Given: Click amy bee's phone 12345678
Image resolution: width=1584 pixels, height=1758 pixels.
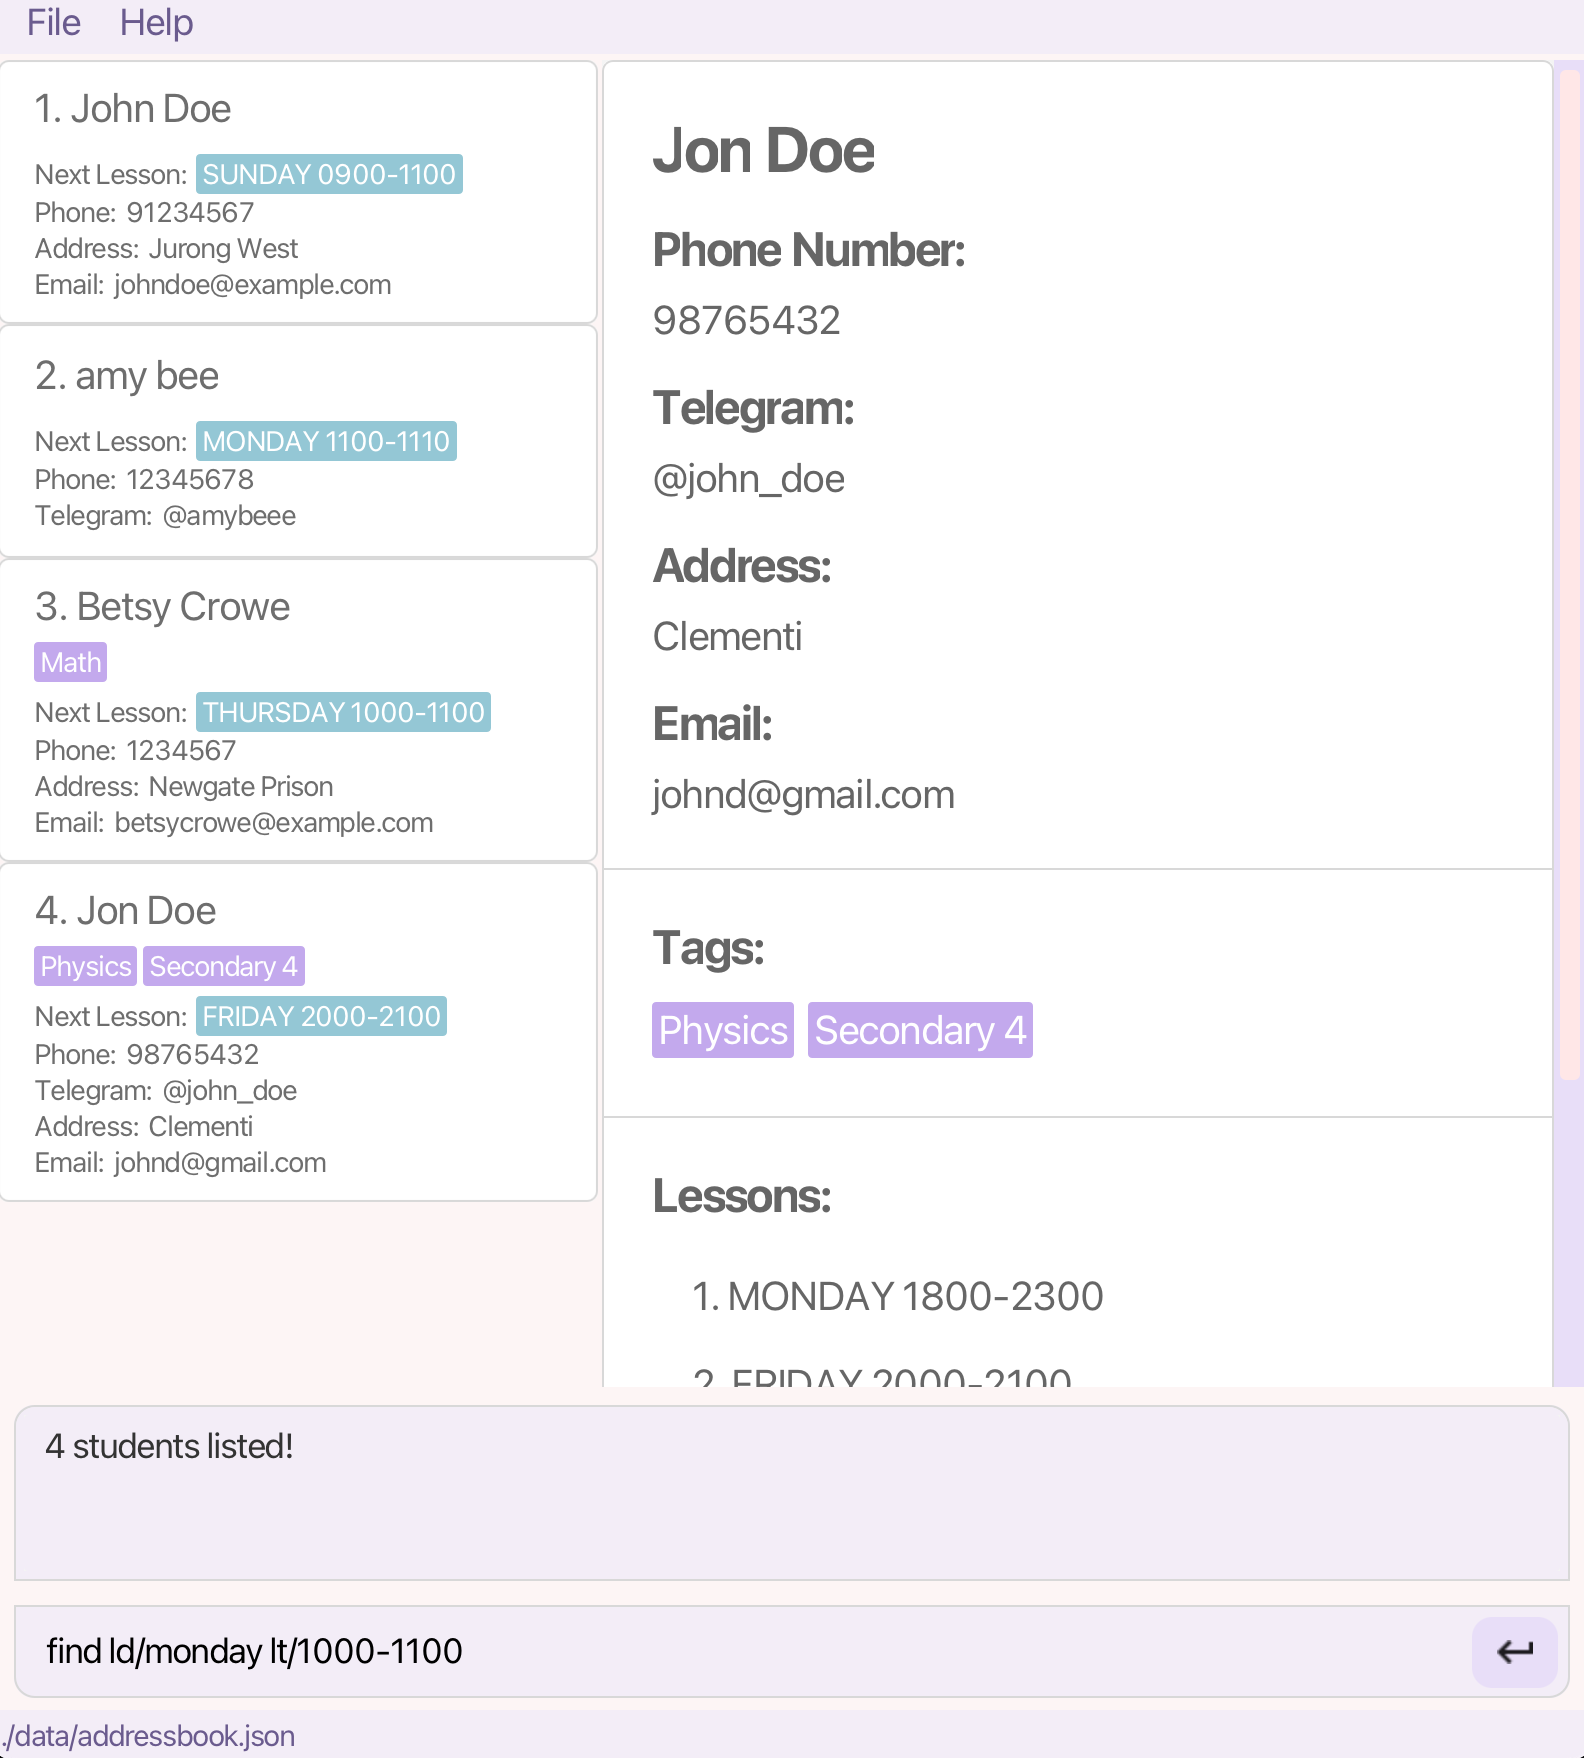Looking at the screenshot, I should pyautogui.click(x=190, y=480).
